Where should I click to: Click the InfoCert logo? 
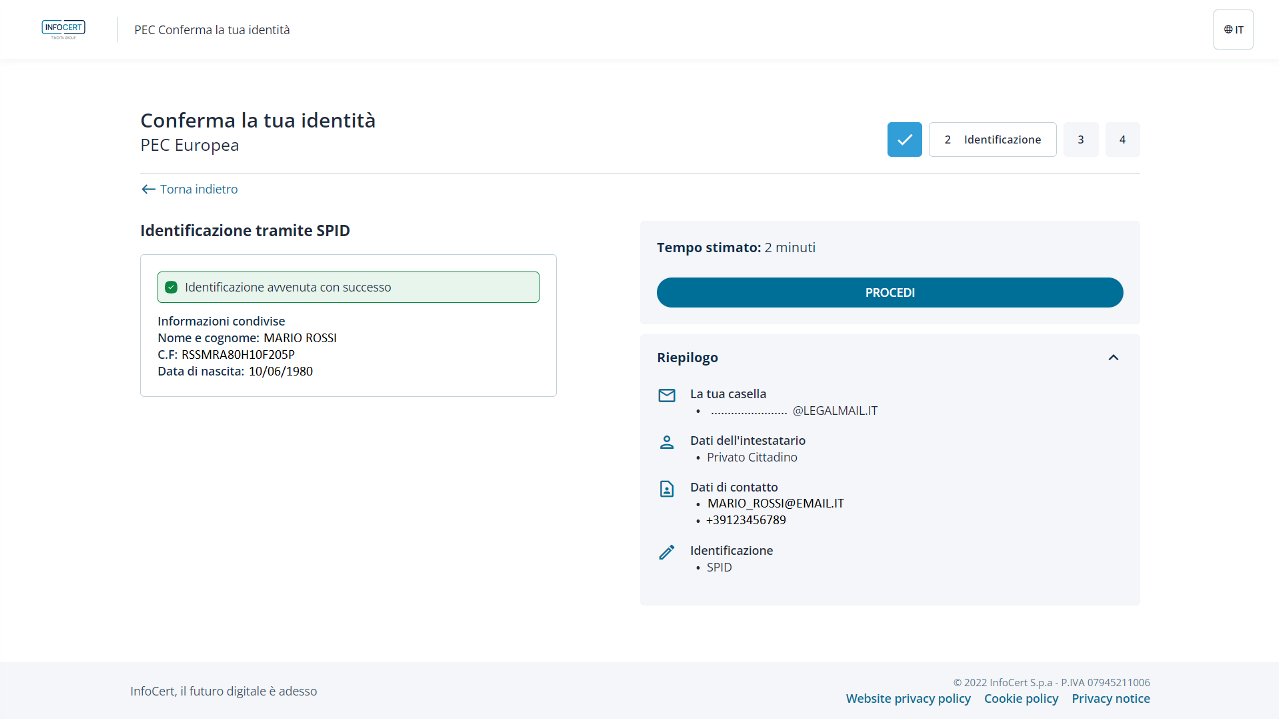click(63, 29)
